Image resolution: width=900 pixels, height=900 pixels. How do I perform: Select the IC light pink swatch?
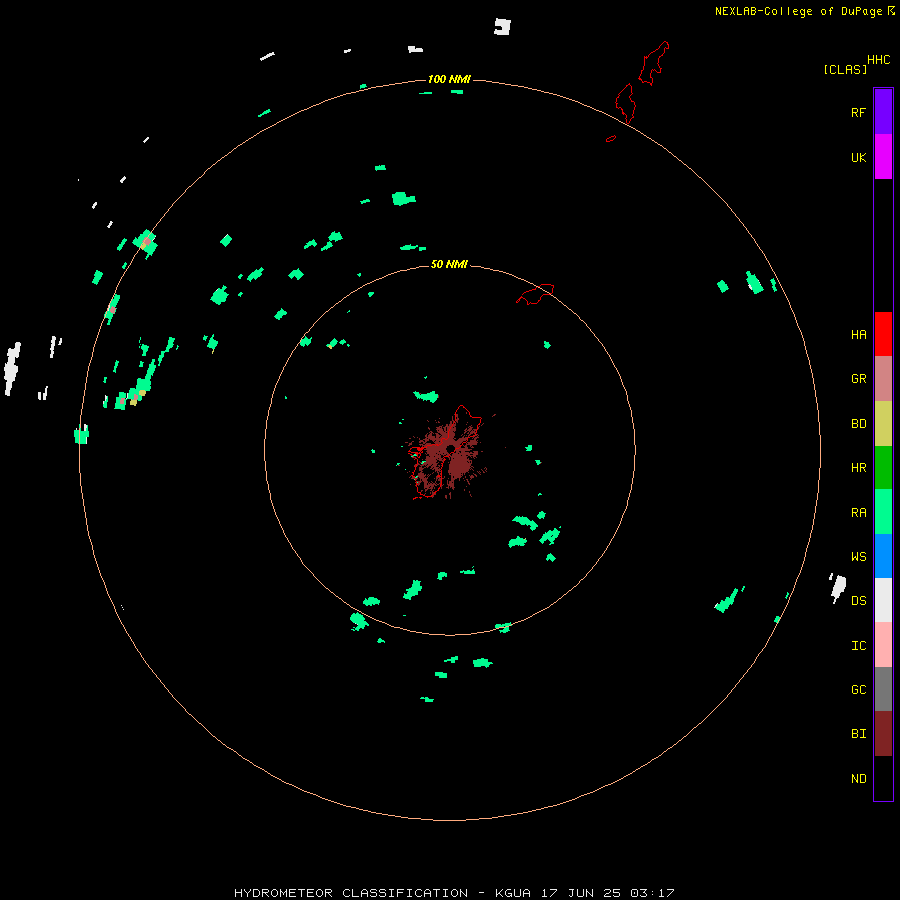tap(883, 645)
